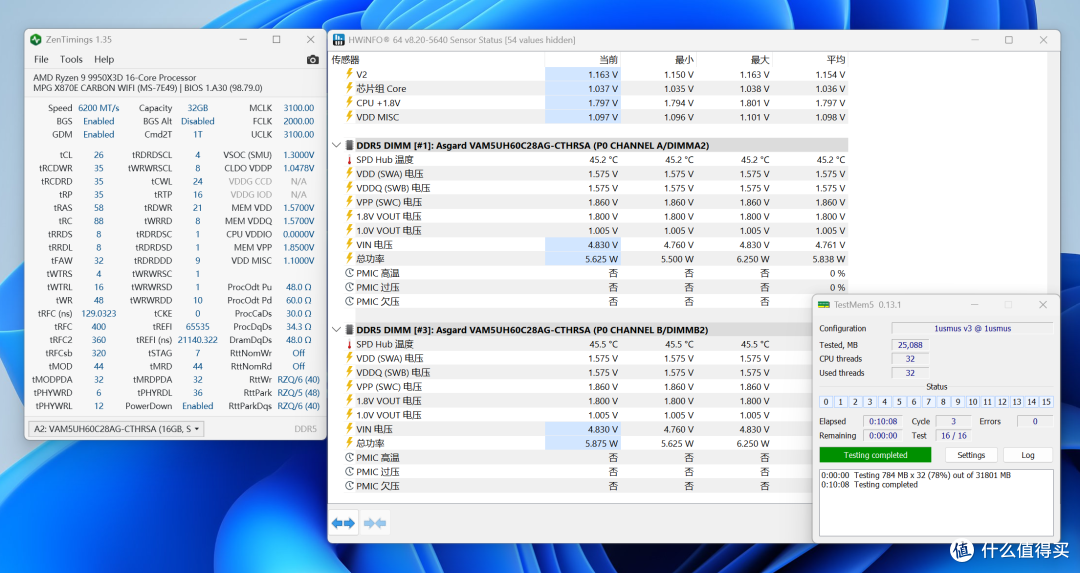Image resolution: width=1080 pixels, height=573 pixels.
Task: Open the Tools menu in ZenTimings
Action: click(x=71, y=60)
